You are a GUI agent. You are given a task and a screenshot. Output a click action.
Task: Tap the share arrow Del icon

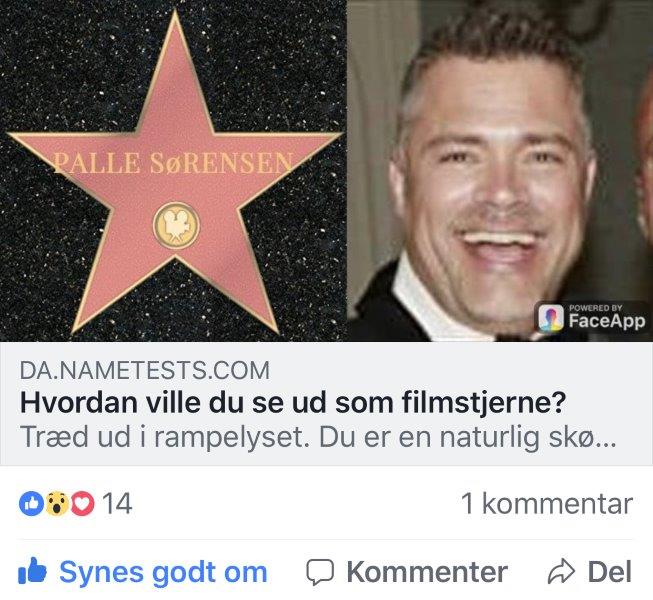pos(561,571)
